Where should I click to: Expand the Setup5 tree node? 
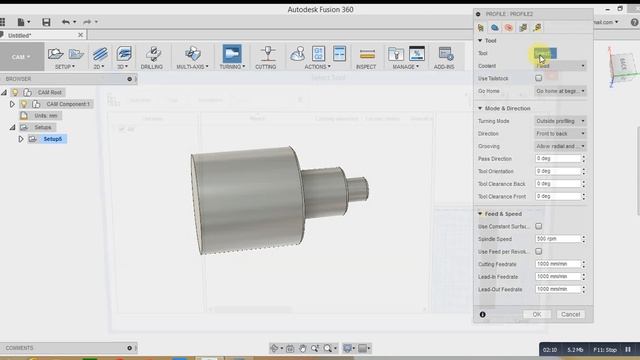point(21,139)
